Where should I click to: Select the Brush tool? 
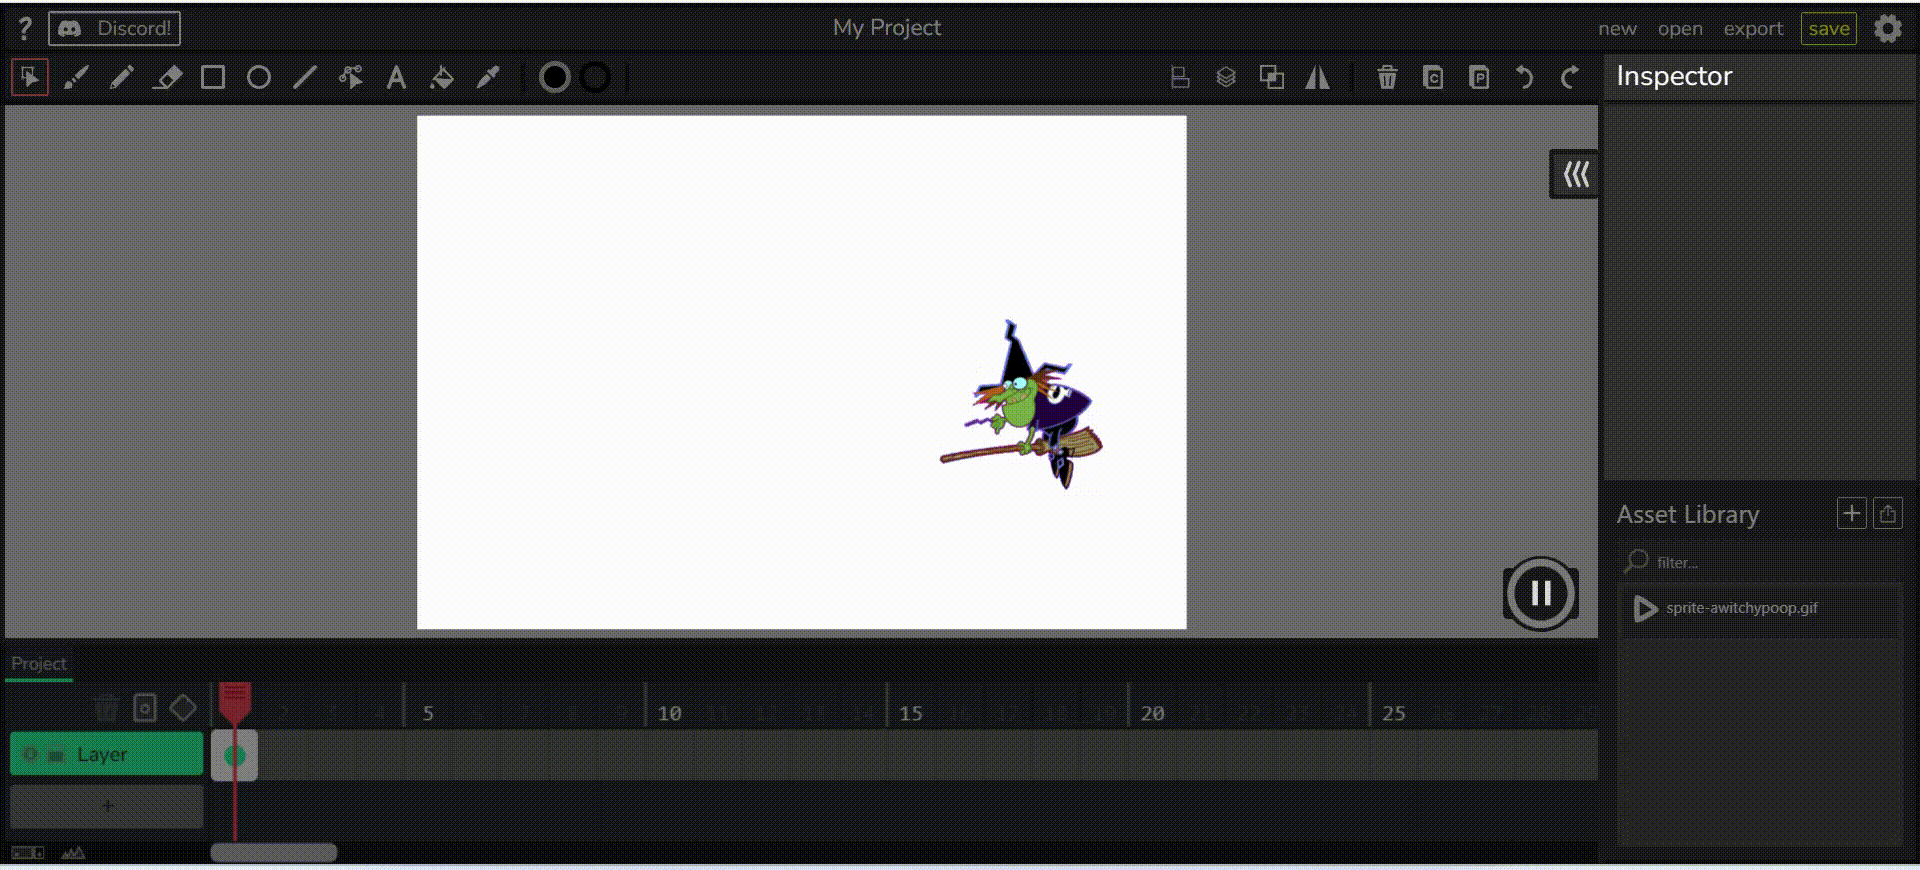tap(76, 77)
